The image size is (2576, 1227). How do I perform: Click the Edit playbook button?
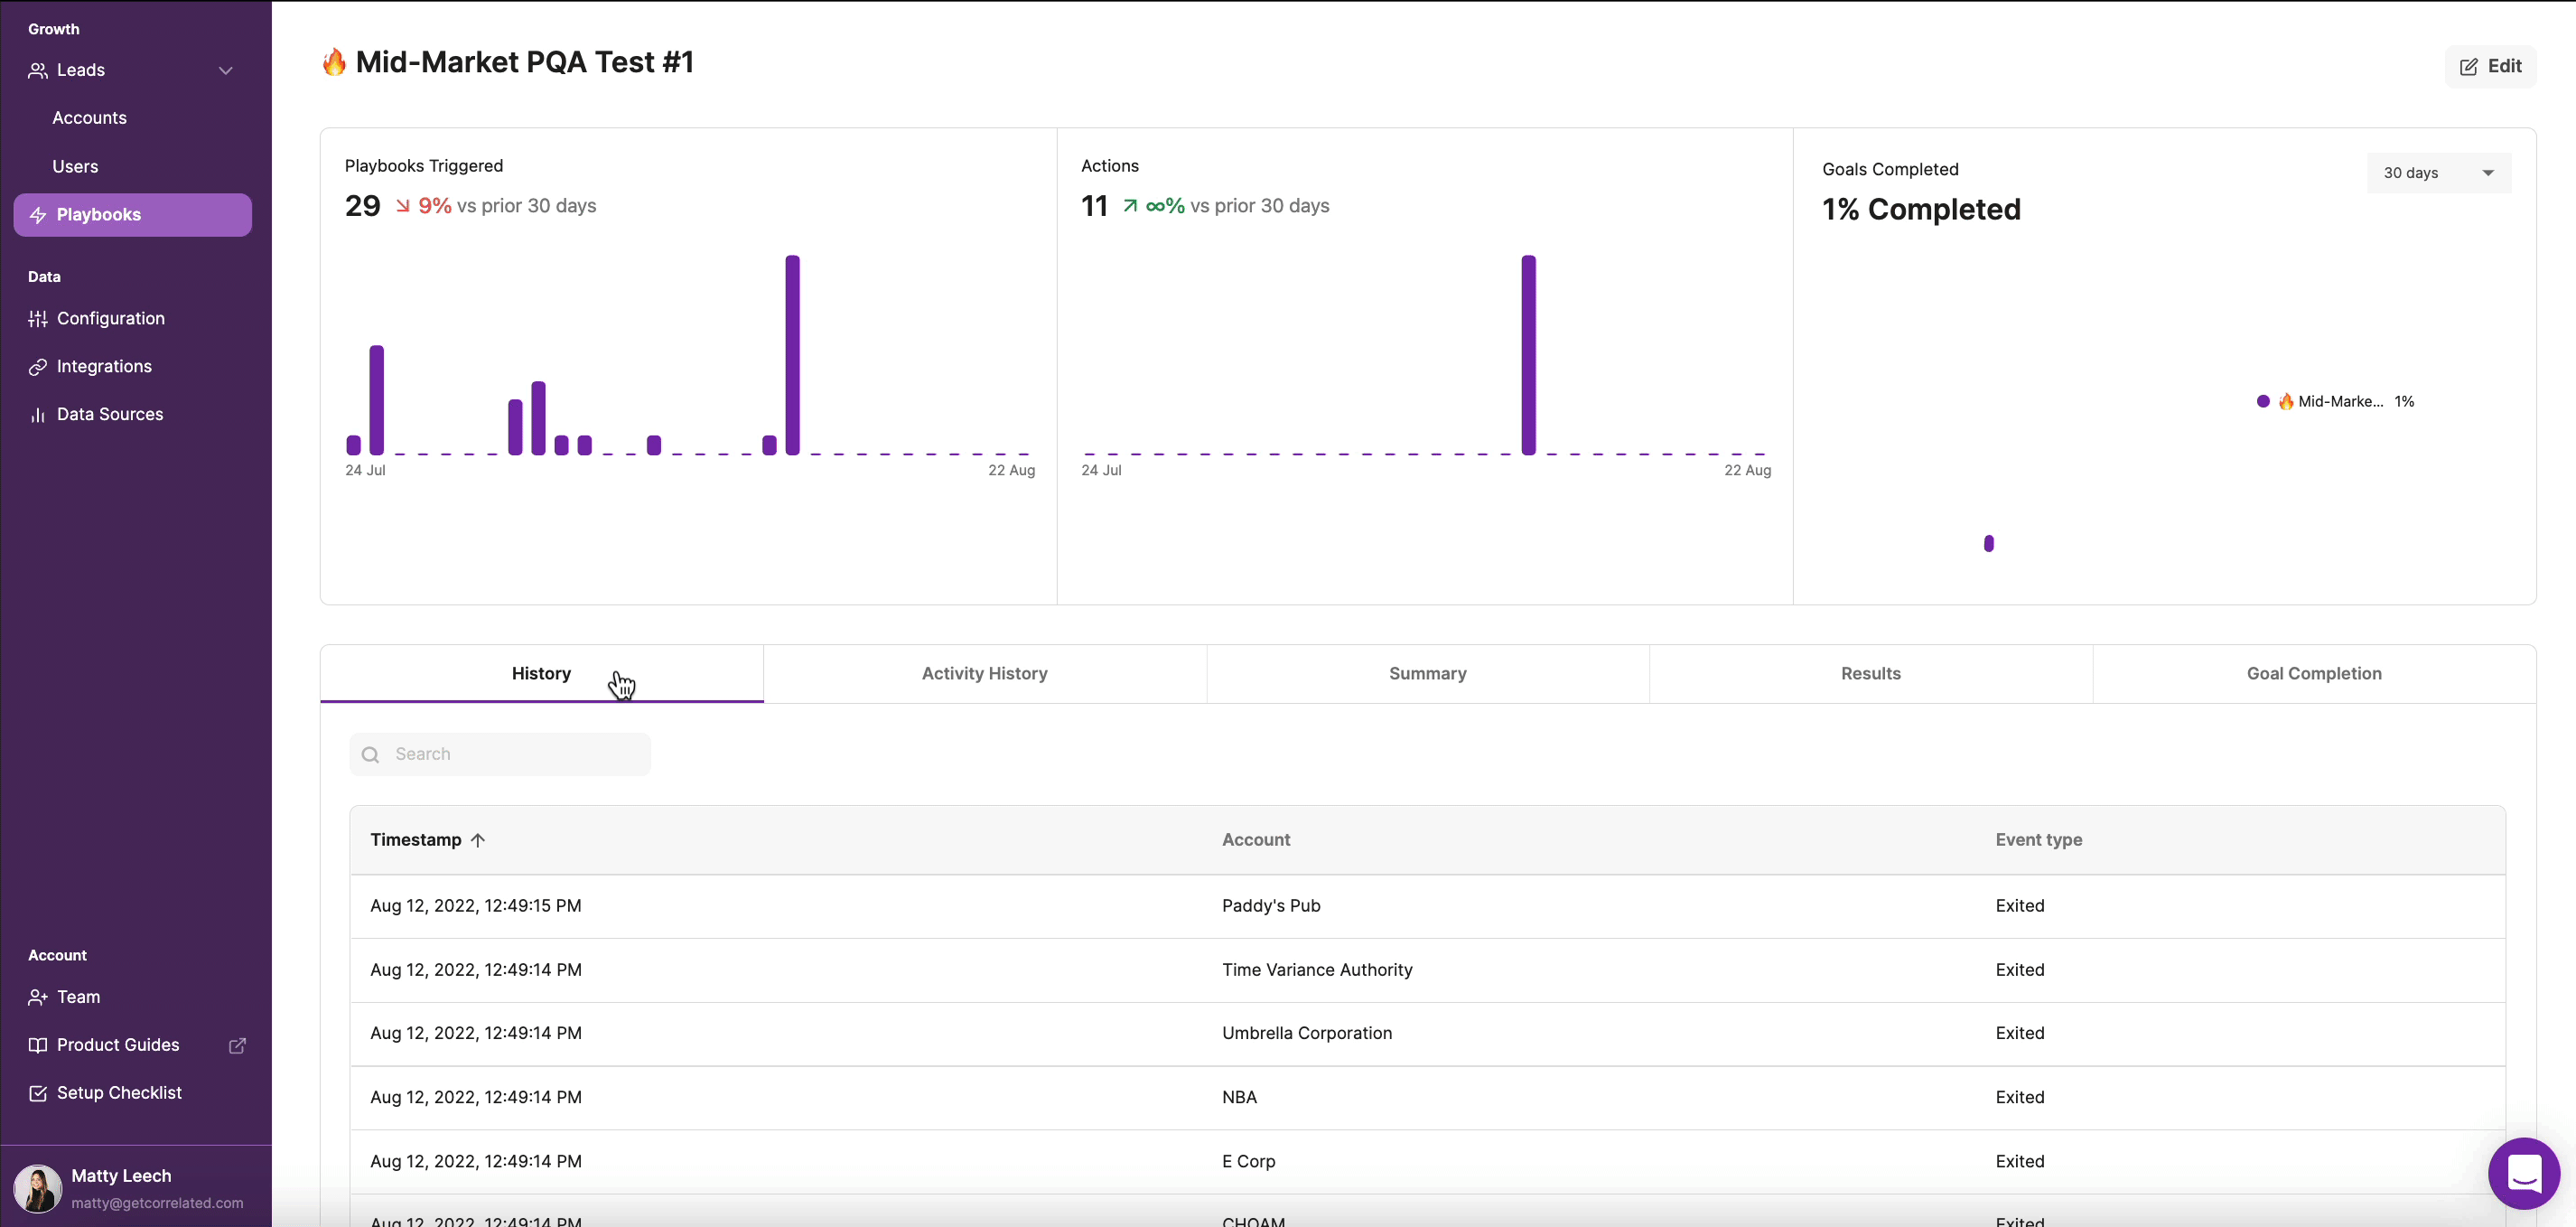(2490, 66)
